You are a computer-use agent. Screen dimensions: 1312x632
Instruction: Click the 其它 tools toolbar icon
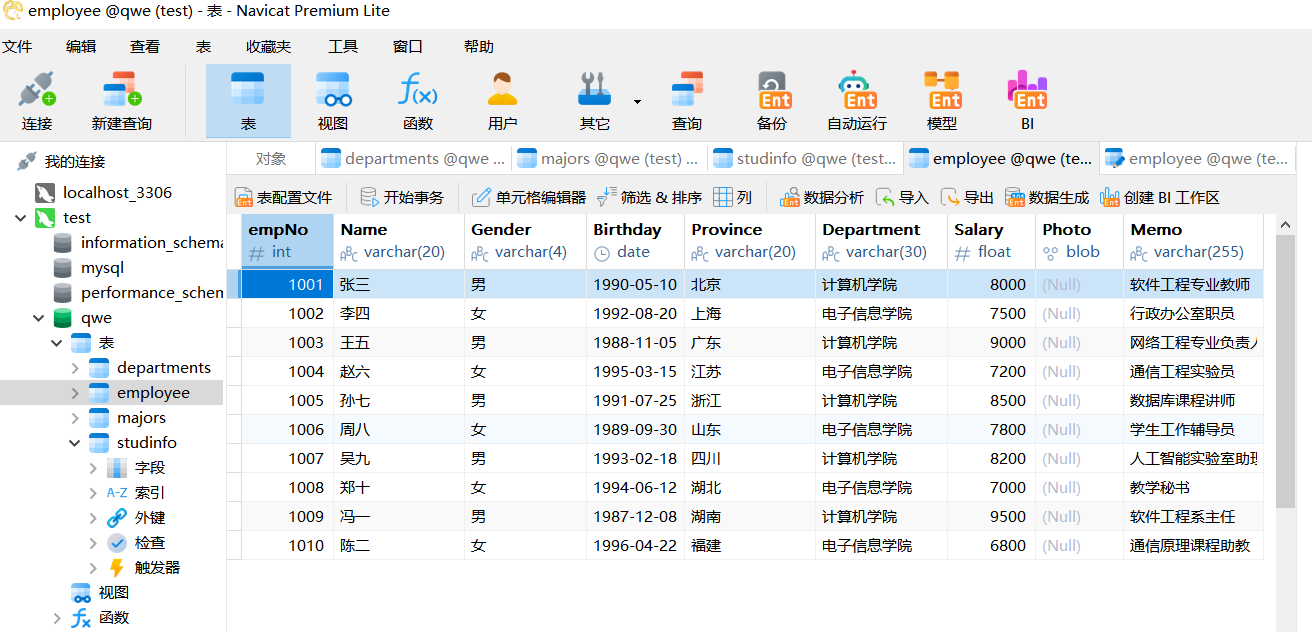tap(595, 101)
